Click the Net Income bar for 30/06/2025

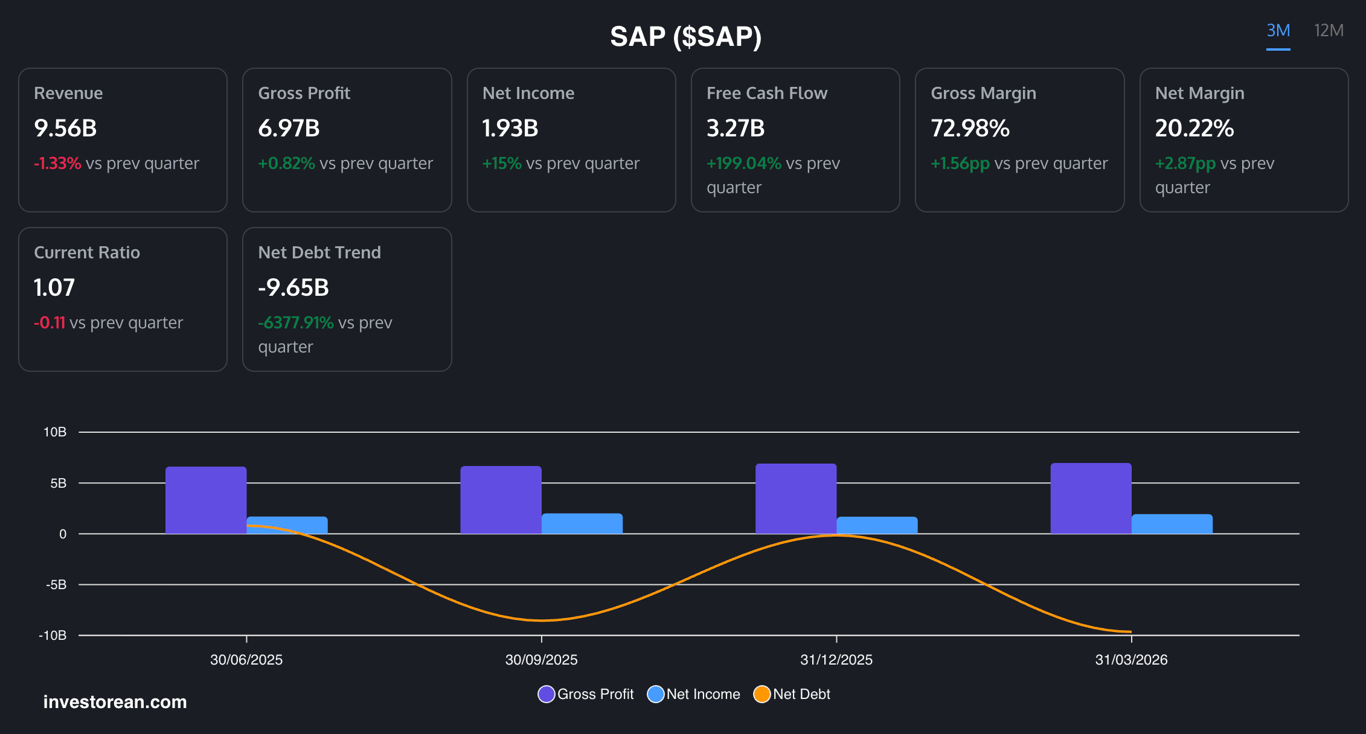tap(287, 525)
